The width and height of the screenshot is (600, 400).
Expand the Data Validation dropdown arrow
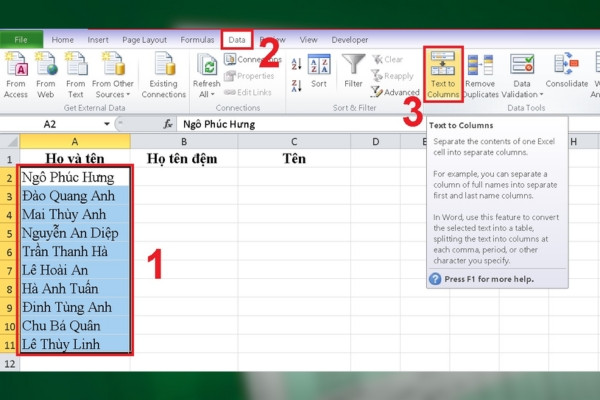pos(541,94)
